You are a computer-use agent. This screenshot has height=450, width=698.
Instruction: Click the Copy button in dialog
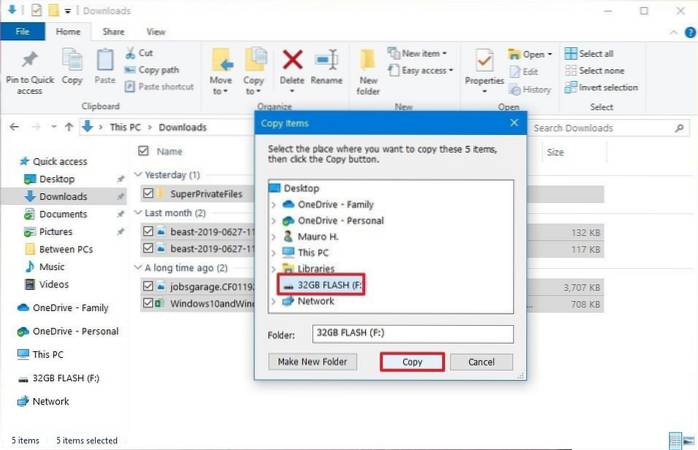(412, 362)
